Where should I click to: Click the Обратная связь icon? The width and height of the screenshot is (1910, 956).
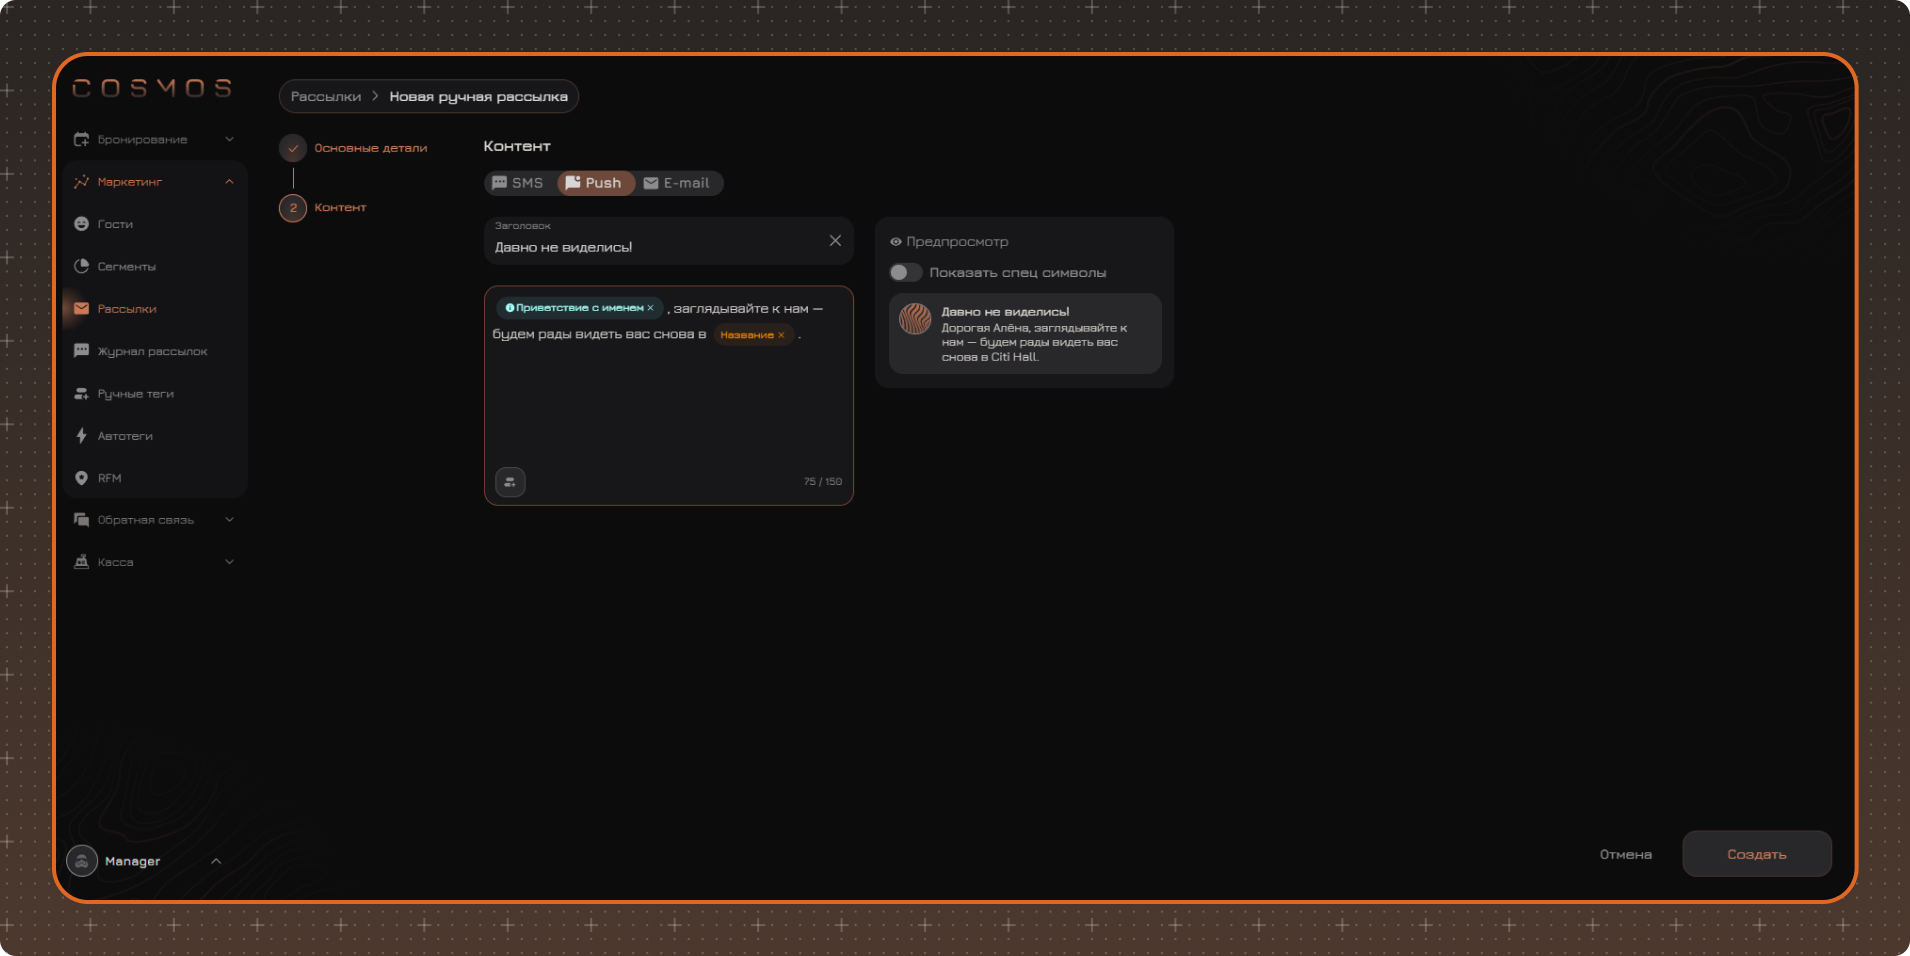pyautogui.click(x=81, y=520)
